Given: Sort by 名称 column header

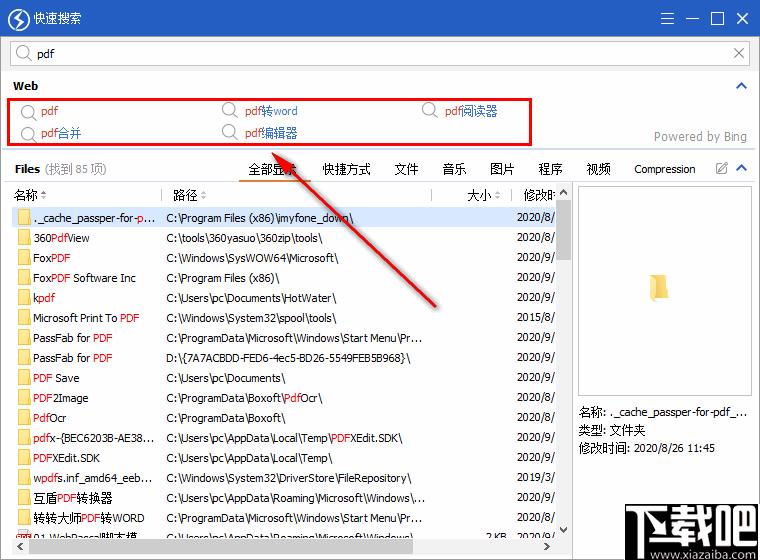Looking at the screenshot, I should 30,195.
